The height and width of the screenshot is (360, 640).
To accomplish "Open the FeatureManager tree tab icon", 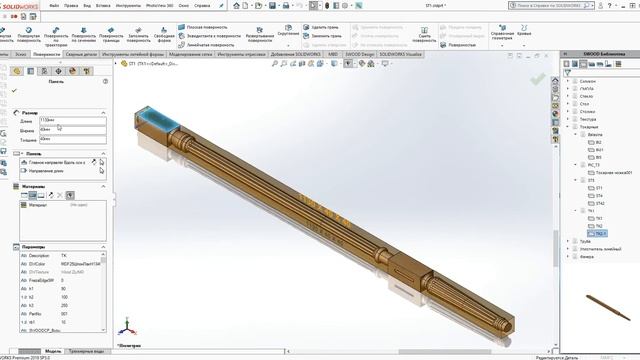I will pos(17,71).
